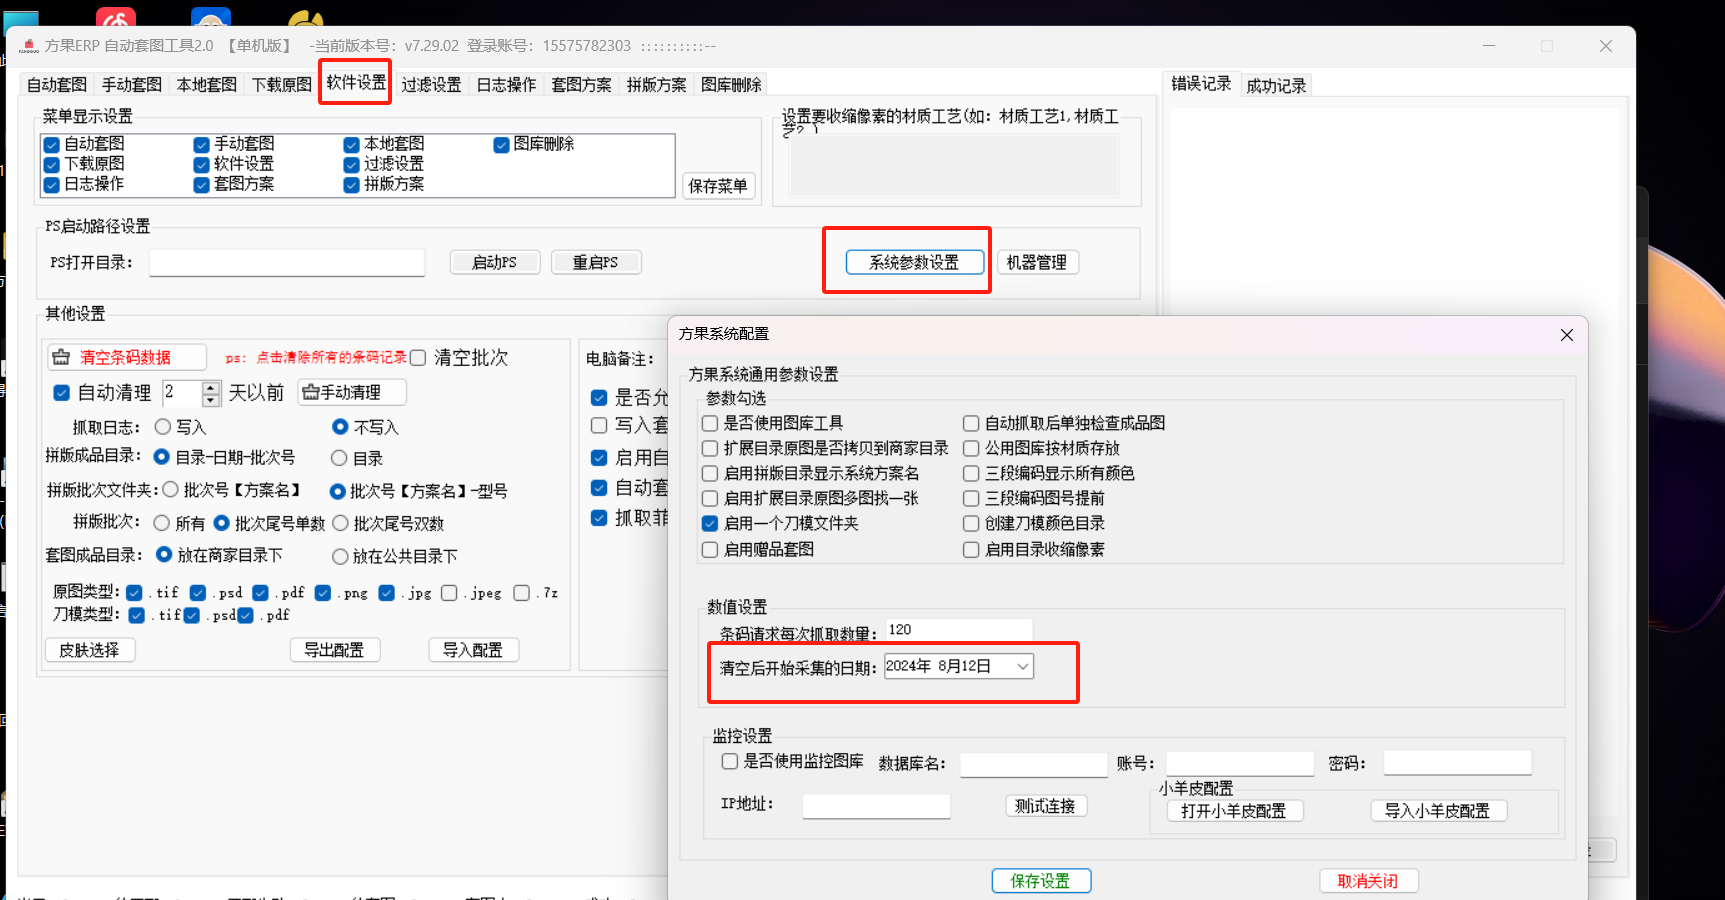This screenshot has height=900, width=1725.
Task: Click the 重启PS button
Action: point(596,262)
